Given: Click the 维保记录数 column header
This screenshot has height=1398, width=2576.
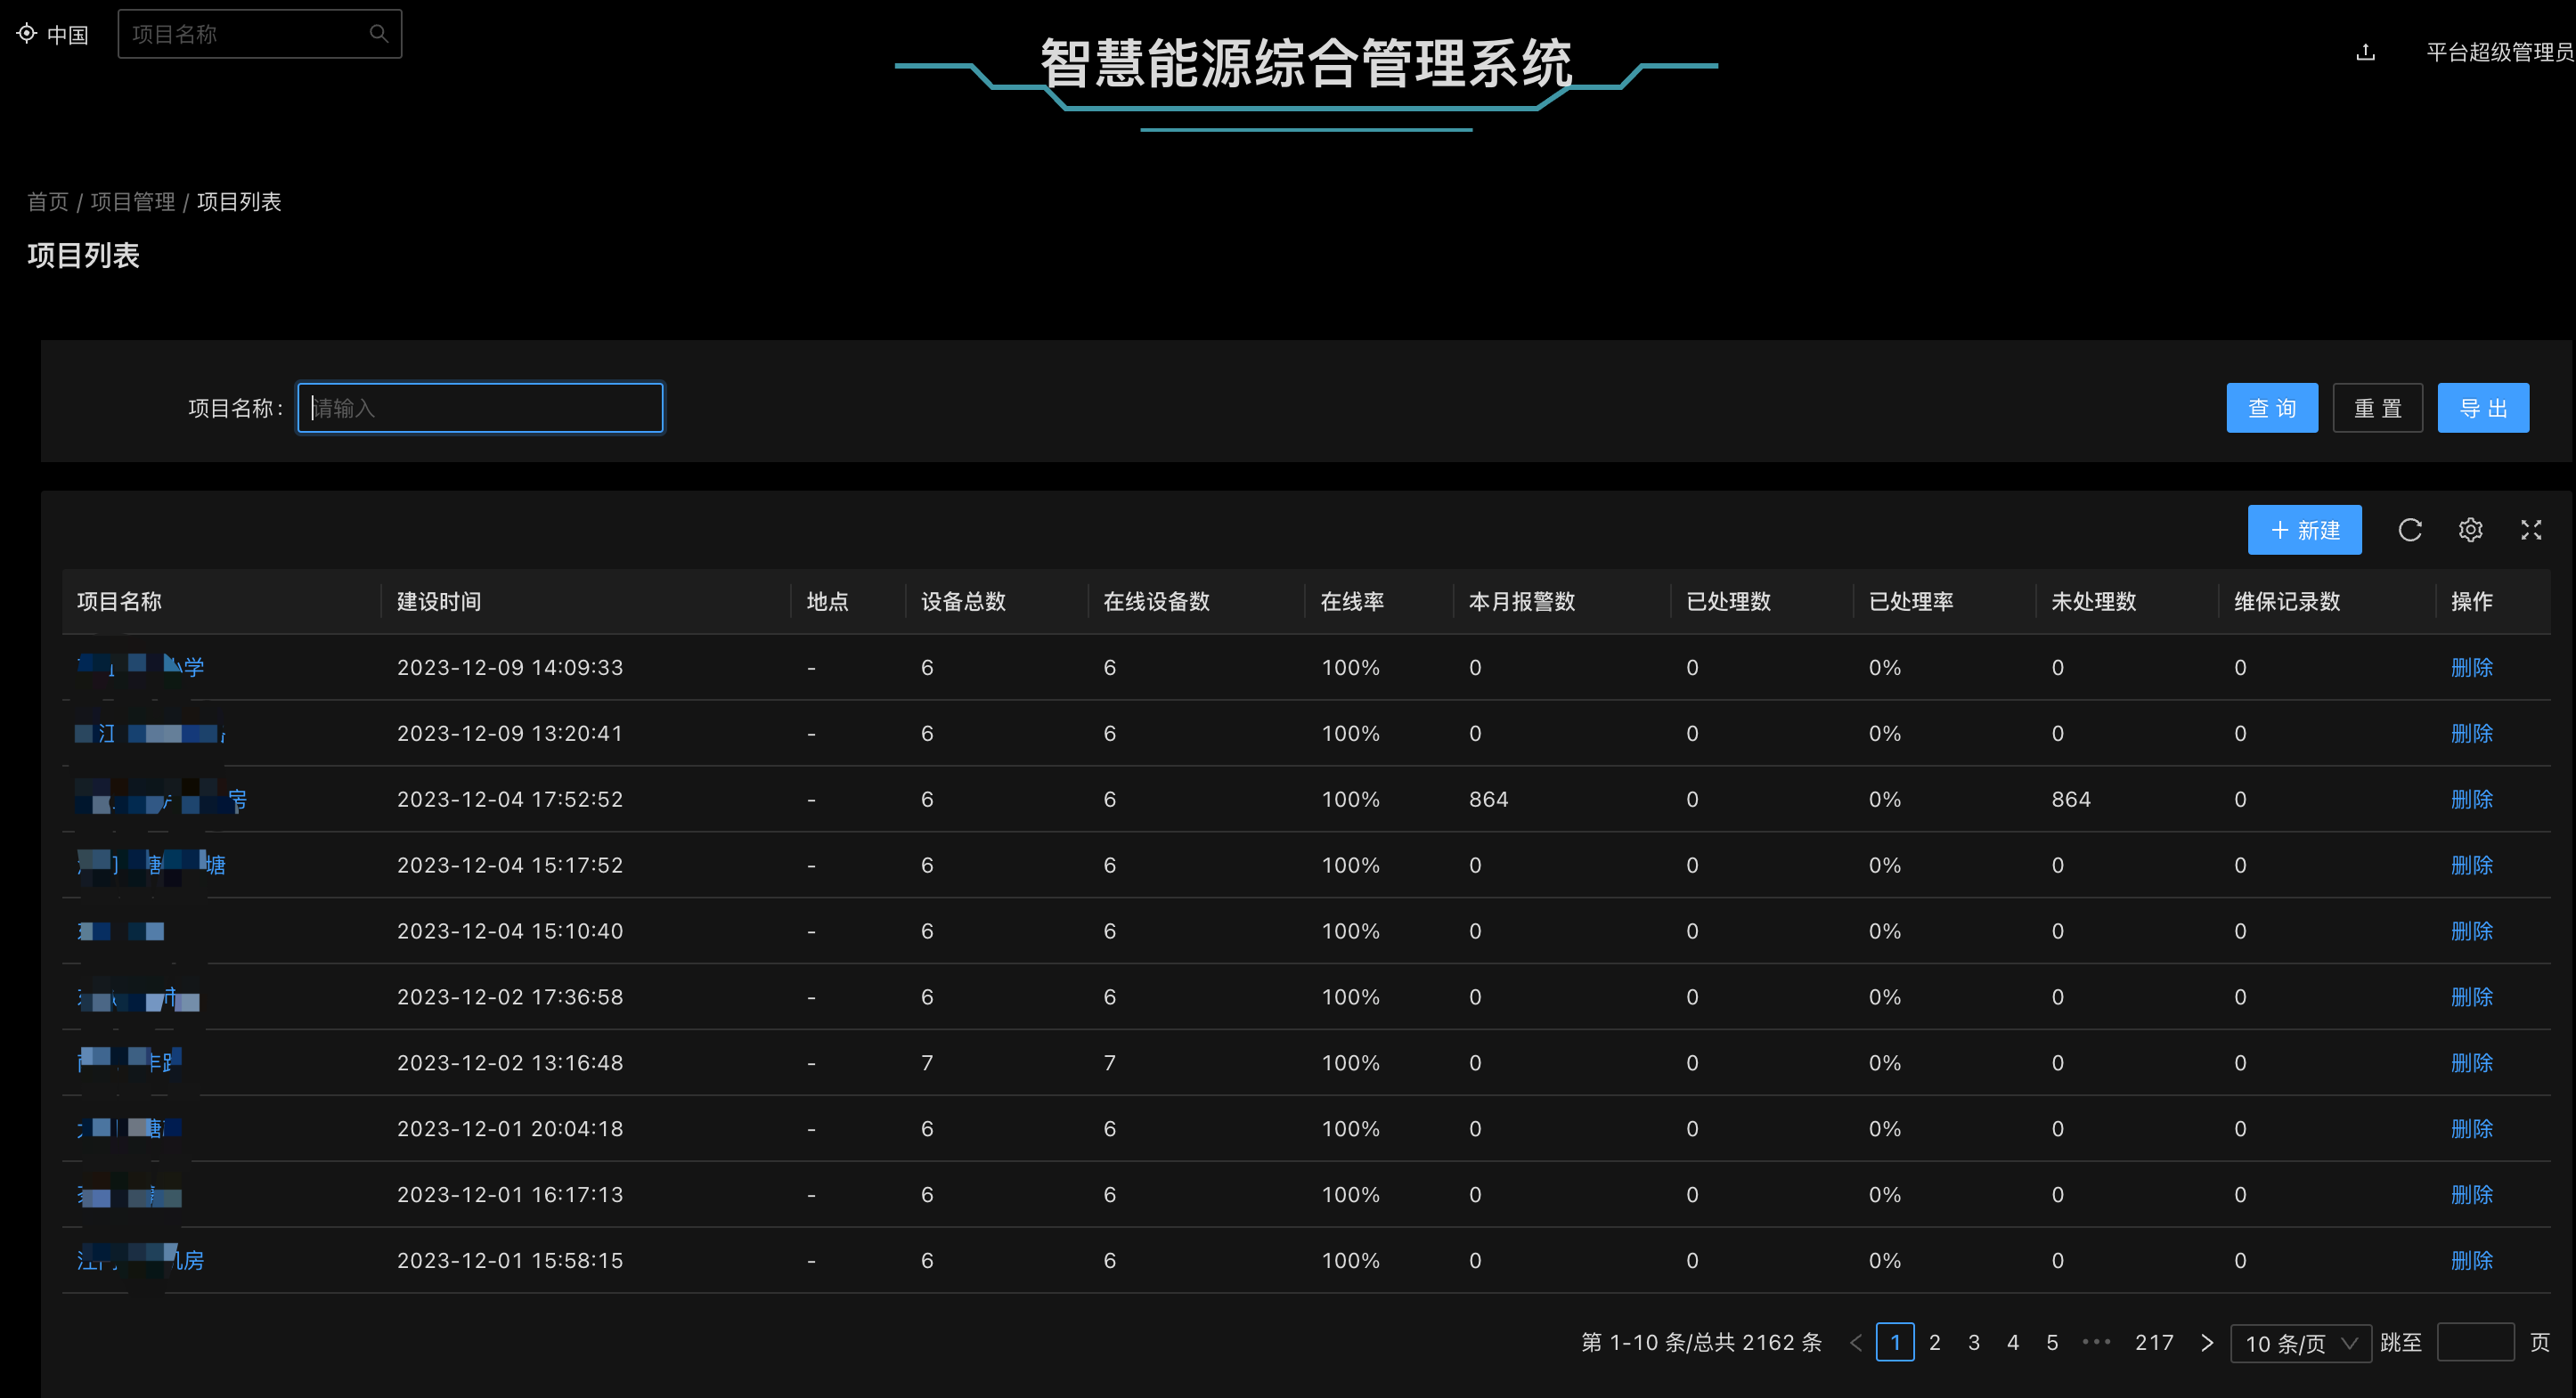Looking at the screenshot, I should (2287, 602).
